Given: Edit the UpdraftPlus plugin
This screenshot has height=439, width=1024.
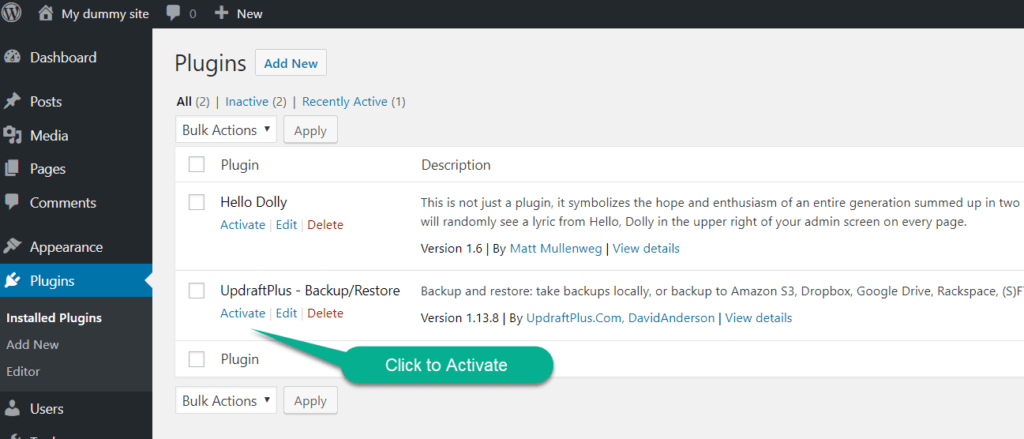Looking at the screenshot, I should tap(286, 314).
